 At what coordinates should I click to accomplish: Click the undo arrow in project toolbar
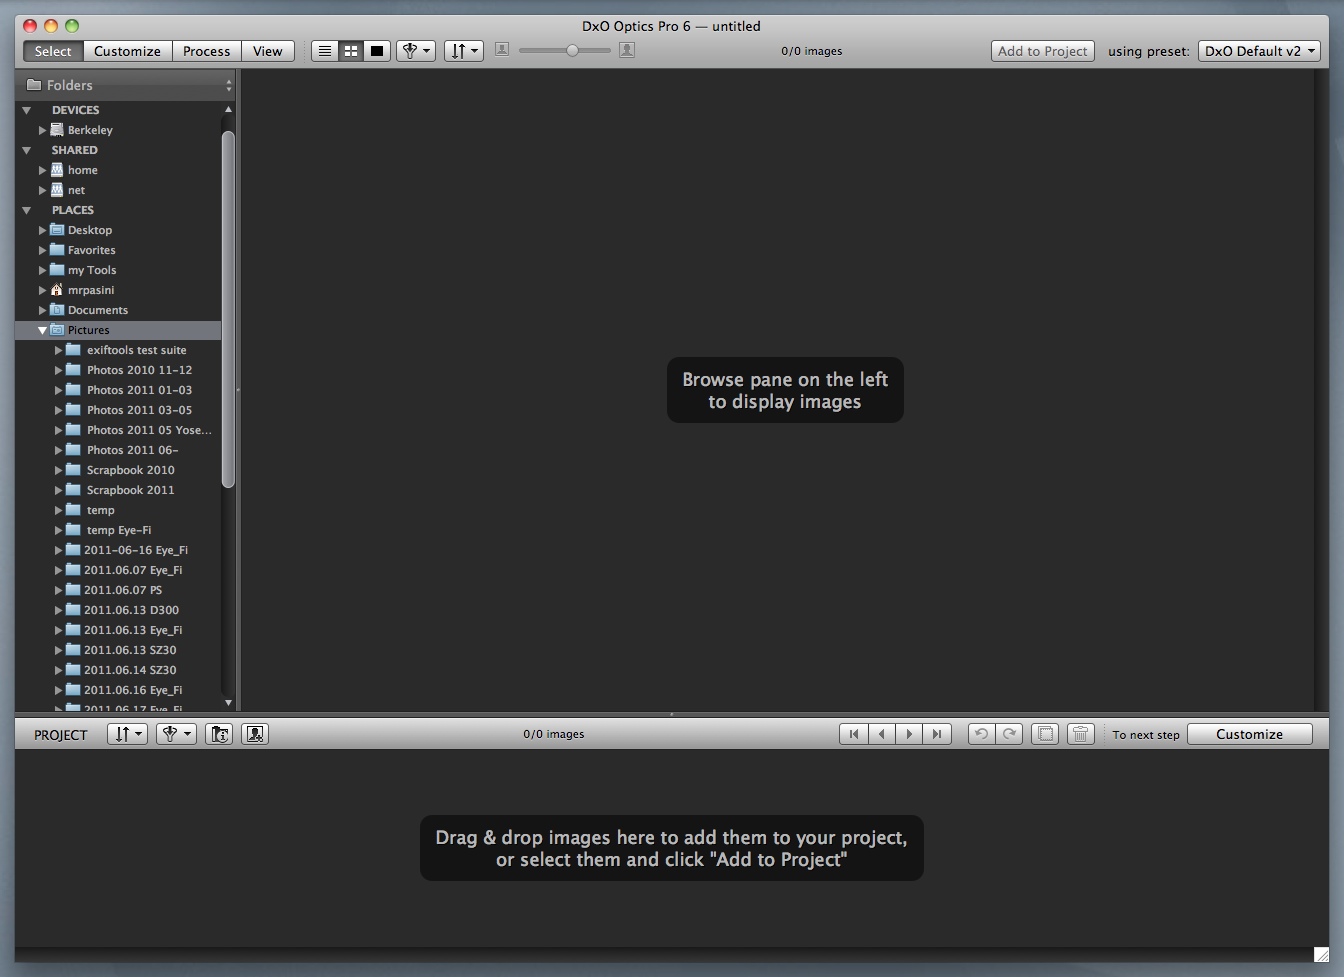(x=981, y=734)
